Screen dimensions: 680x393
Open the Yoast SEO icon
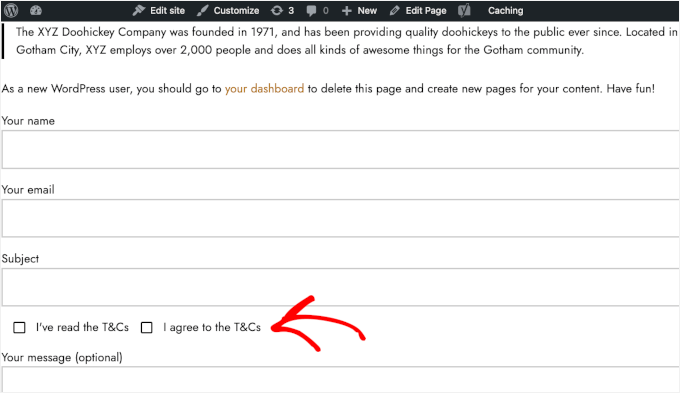(x=464, y=10)
